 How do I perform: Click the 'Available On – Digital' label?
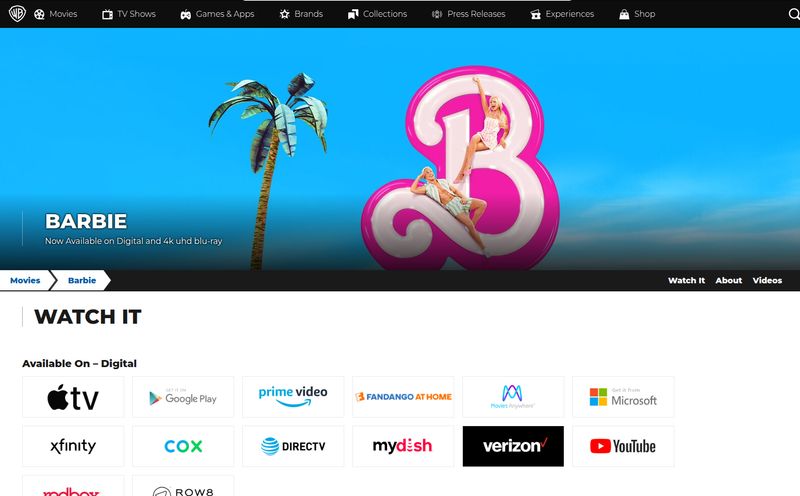tap(79, 363)
